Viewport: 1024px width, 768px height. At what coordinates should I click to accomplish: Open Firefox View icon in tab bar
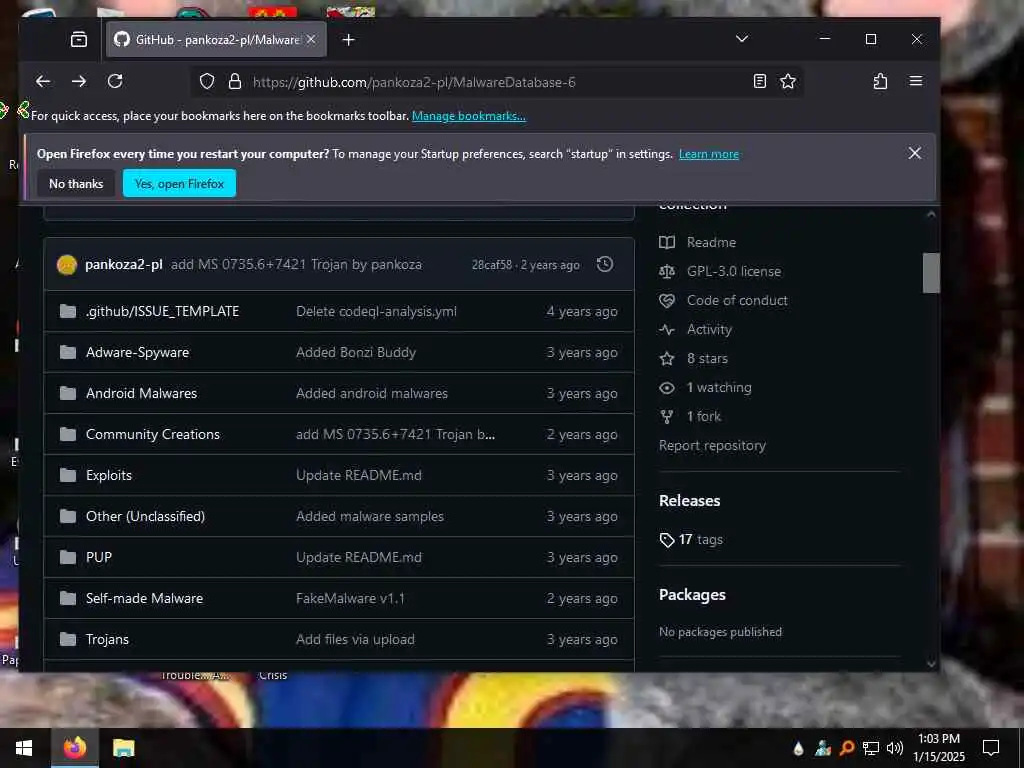pyautogui.click(x=79, y=40)
